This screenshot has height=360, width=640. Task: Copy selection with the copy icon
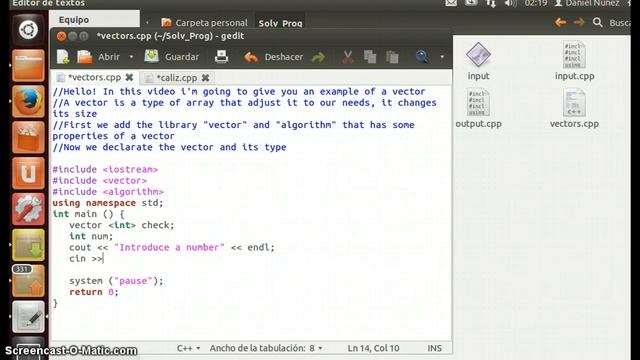pyautogui.click(x=370, y=57)
